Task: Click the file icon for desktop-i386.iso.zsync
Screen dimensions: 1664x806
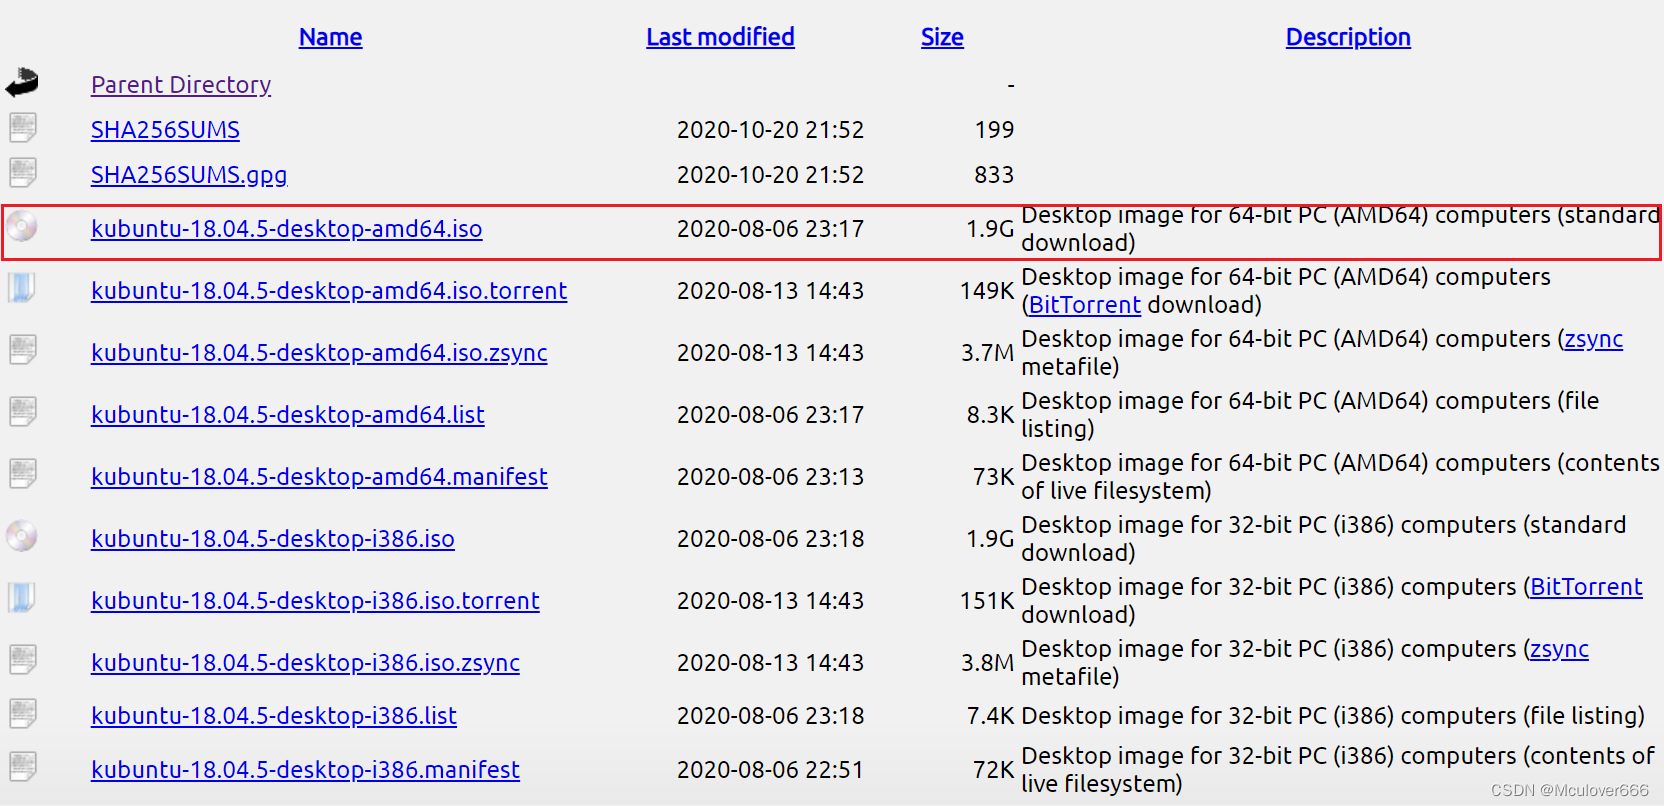Action: 23,661
